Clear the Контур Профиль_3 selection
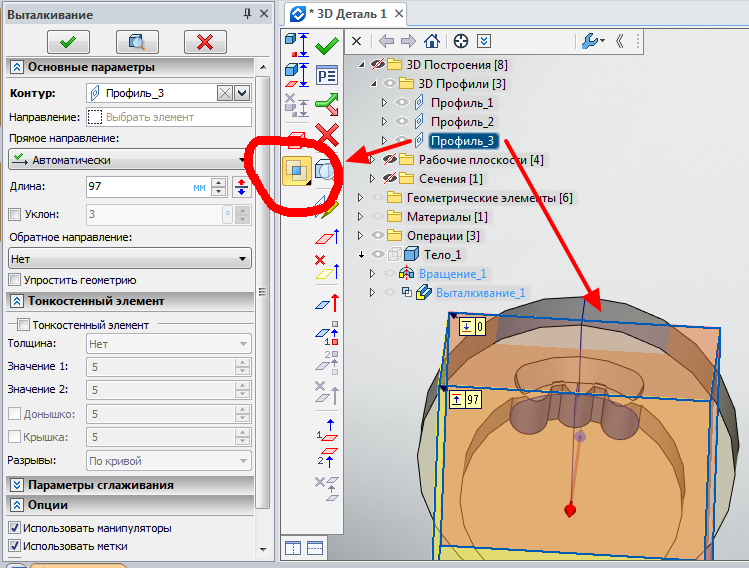The height and width of the screenshot is (568, 749). click(x=225, y=93)
